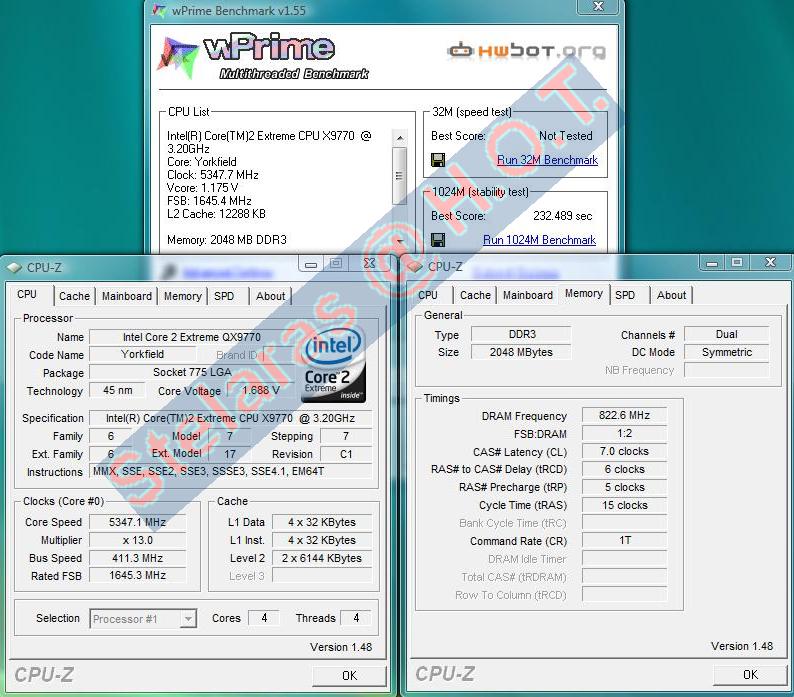Screen dimensions: 794x697
Task: Select SPD tab in left CPU-Z
Action: tap(224, 296)
